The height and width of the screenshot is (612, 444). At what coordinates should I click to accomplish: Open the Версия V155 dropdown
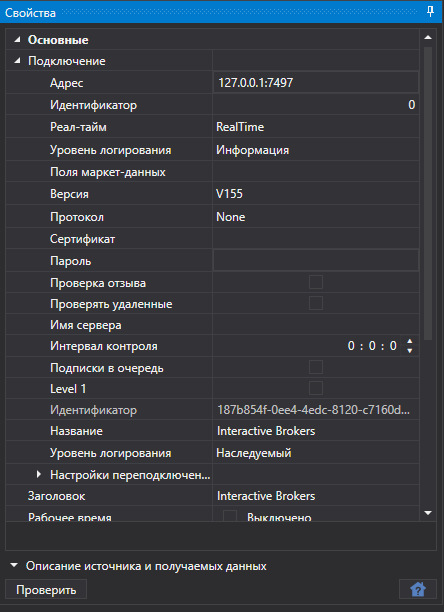(x=316, y=194)
